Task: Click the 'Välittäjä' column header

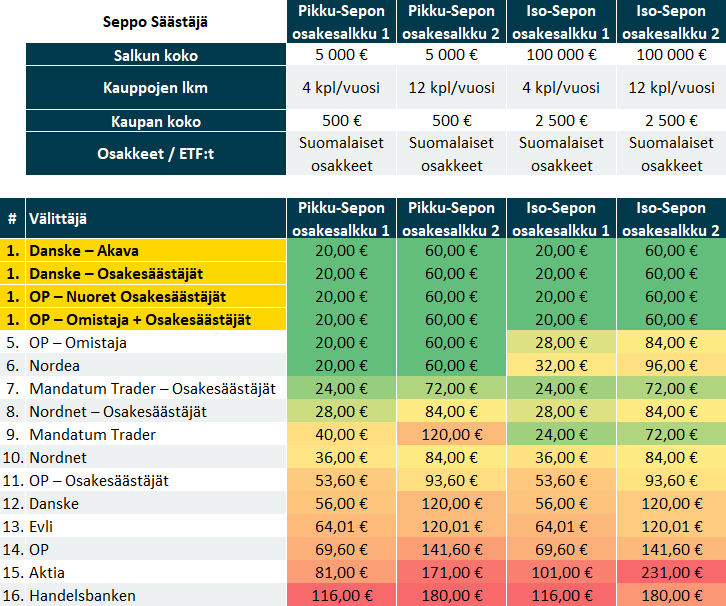Action: click(156, 219)
